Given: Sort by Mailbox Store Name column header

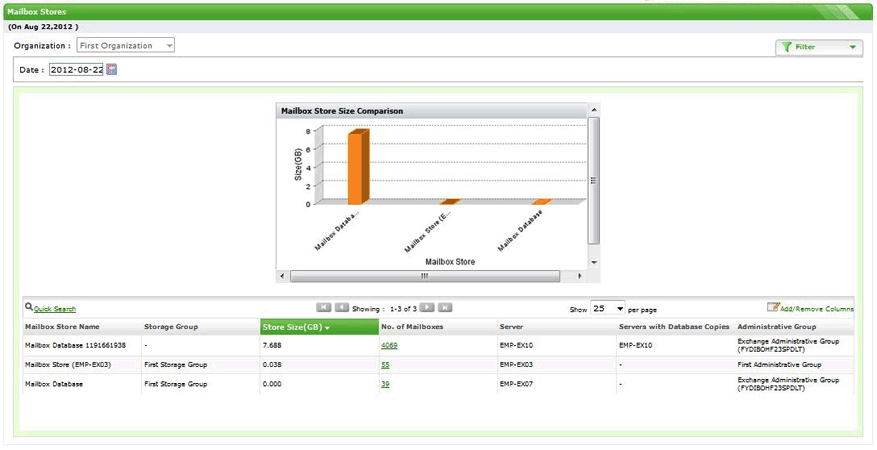Looking at the screenshot, I should pos(62,326).
